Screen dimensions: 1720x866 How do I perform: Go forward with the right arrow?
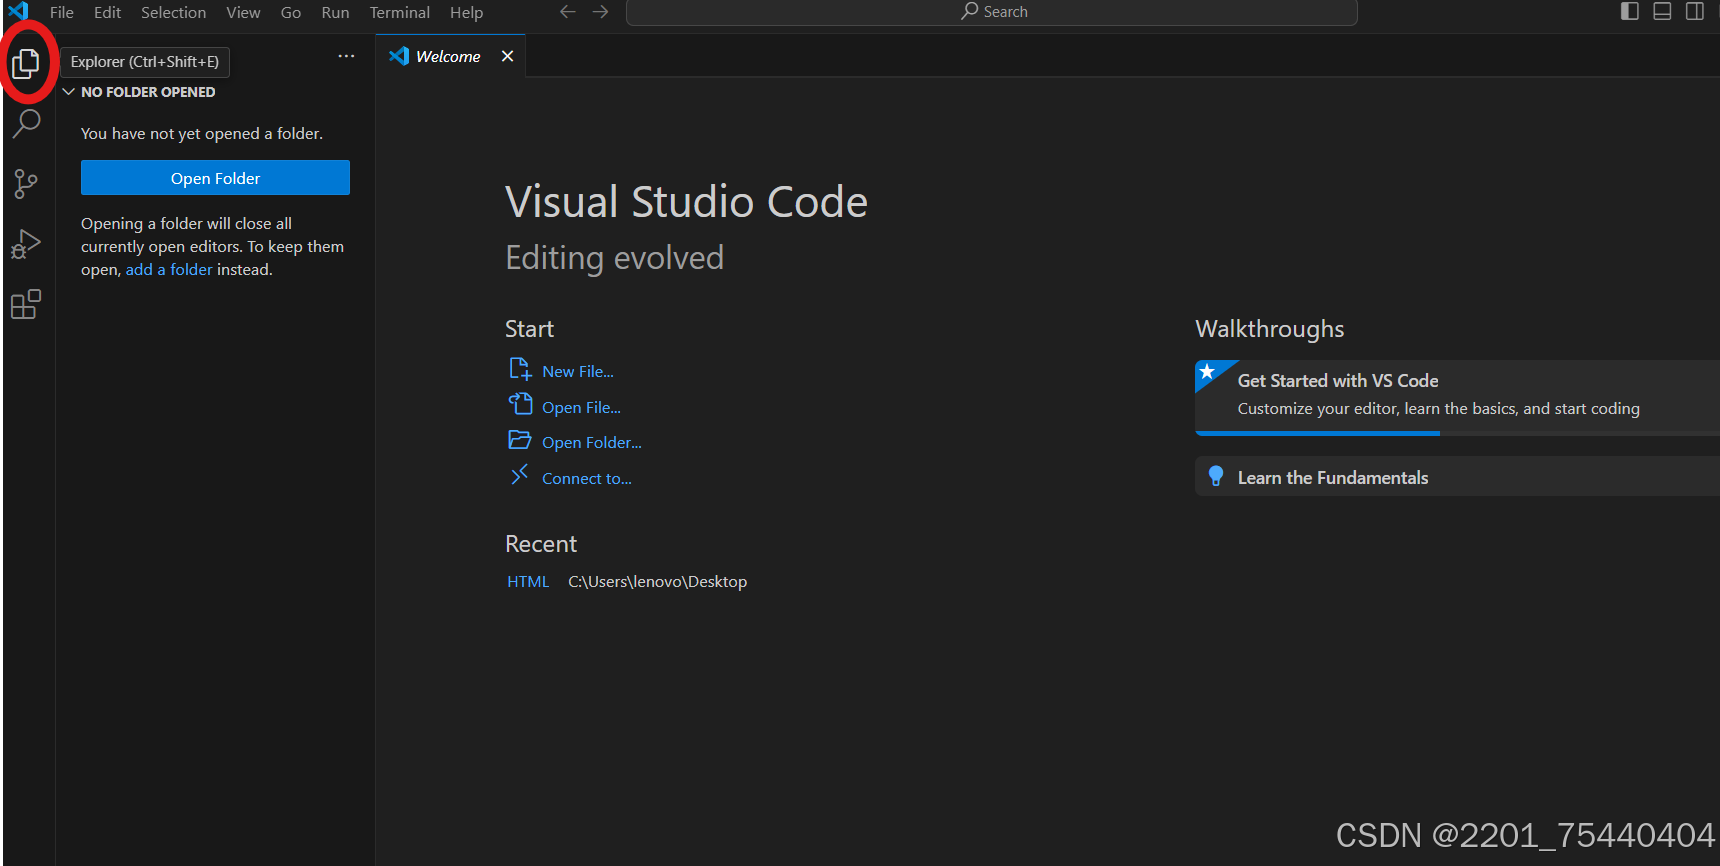[x=600, y=12]
